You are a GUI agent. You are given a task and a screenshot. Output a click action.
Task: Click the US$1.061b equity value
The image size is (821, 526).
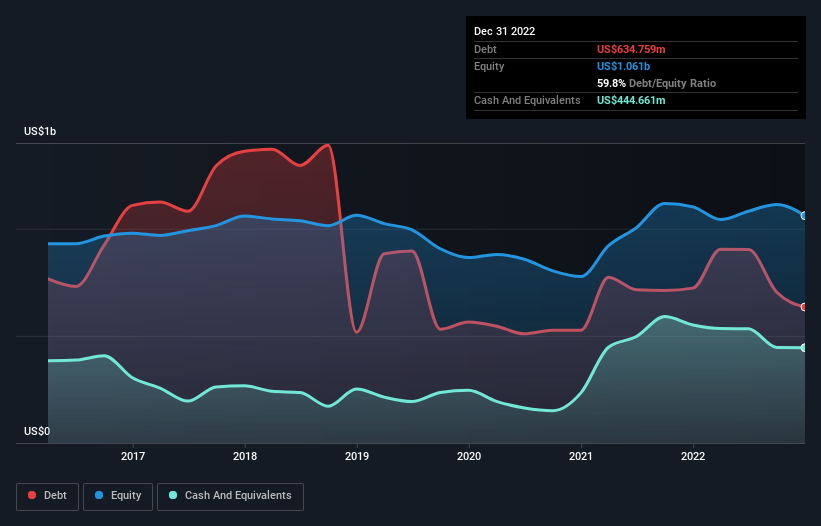click(623, 66)
